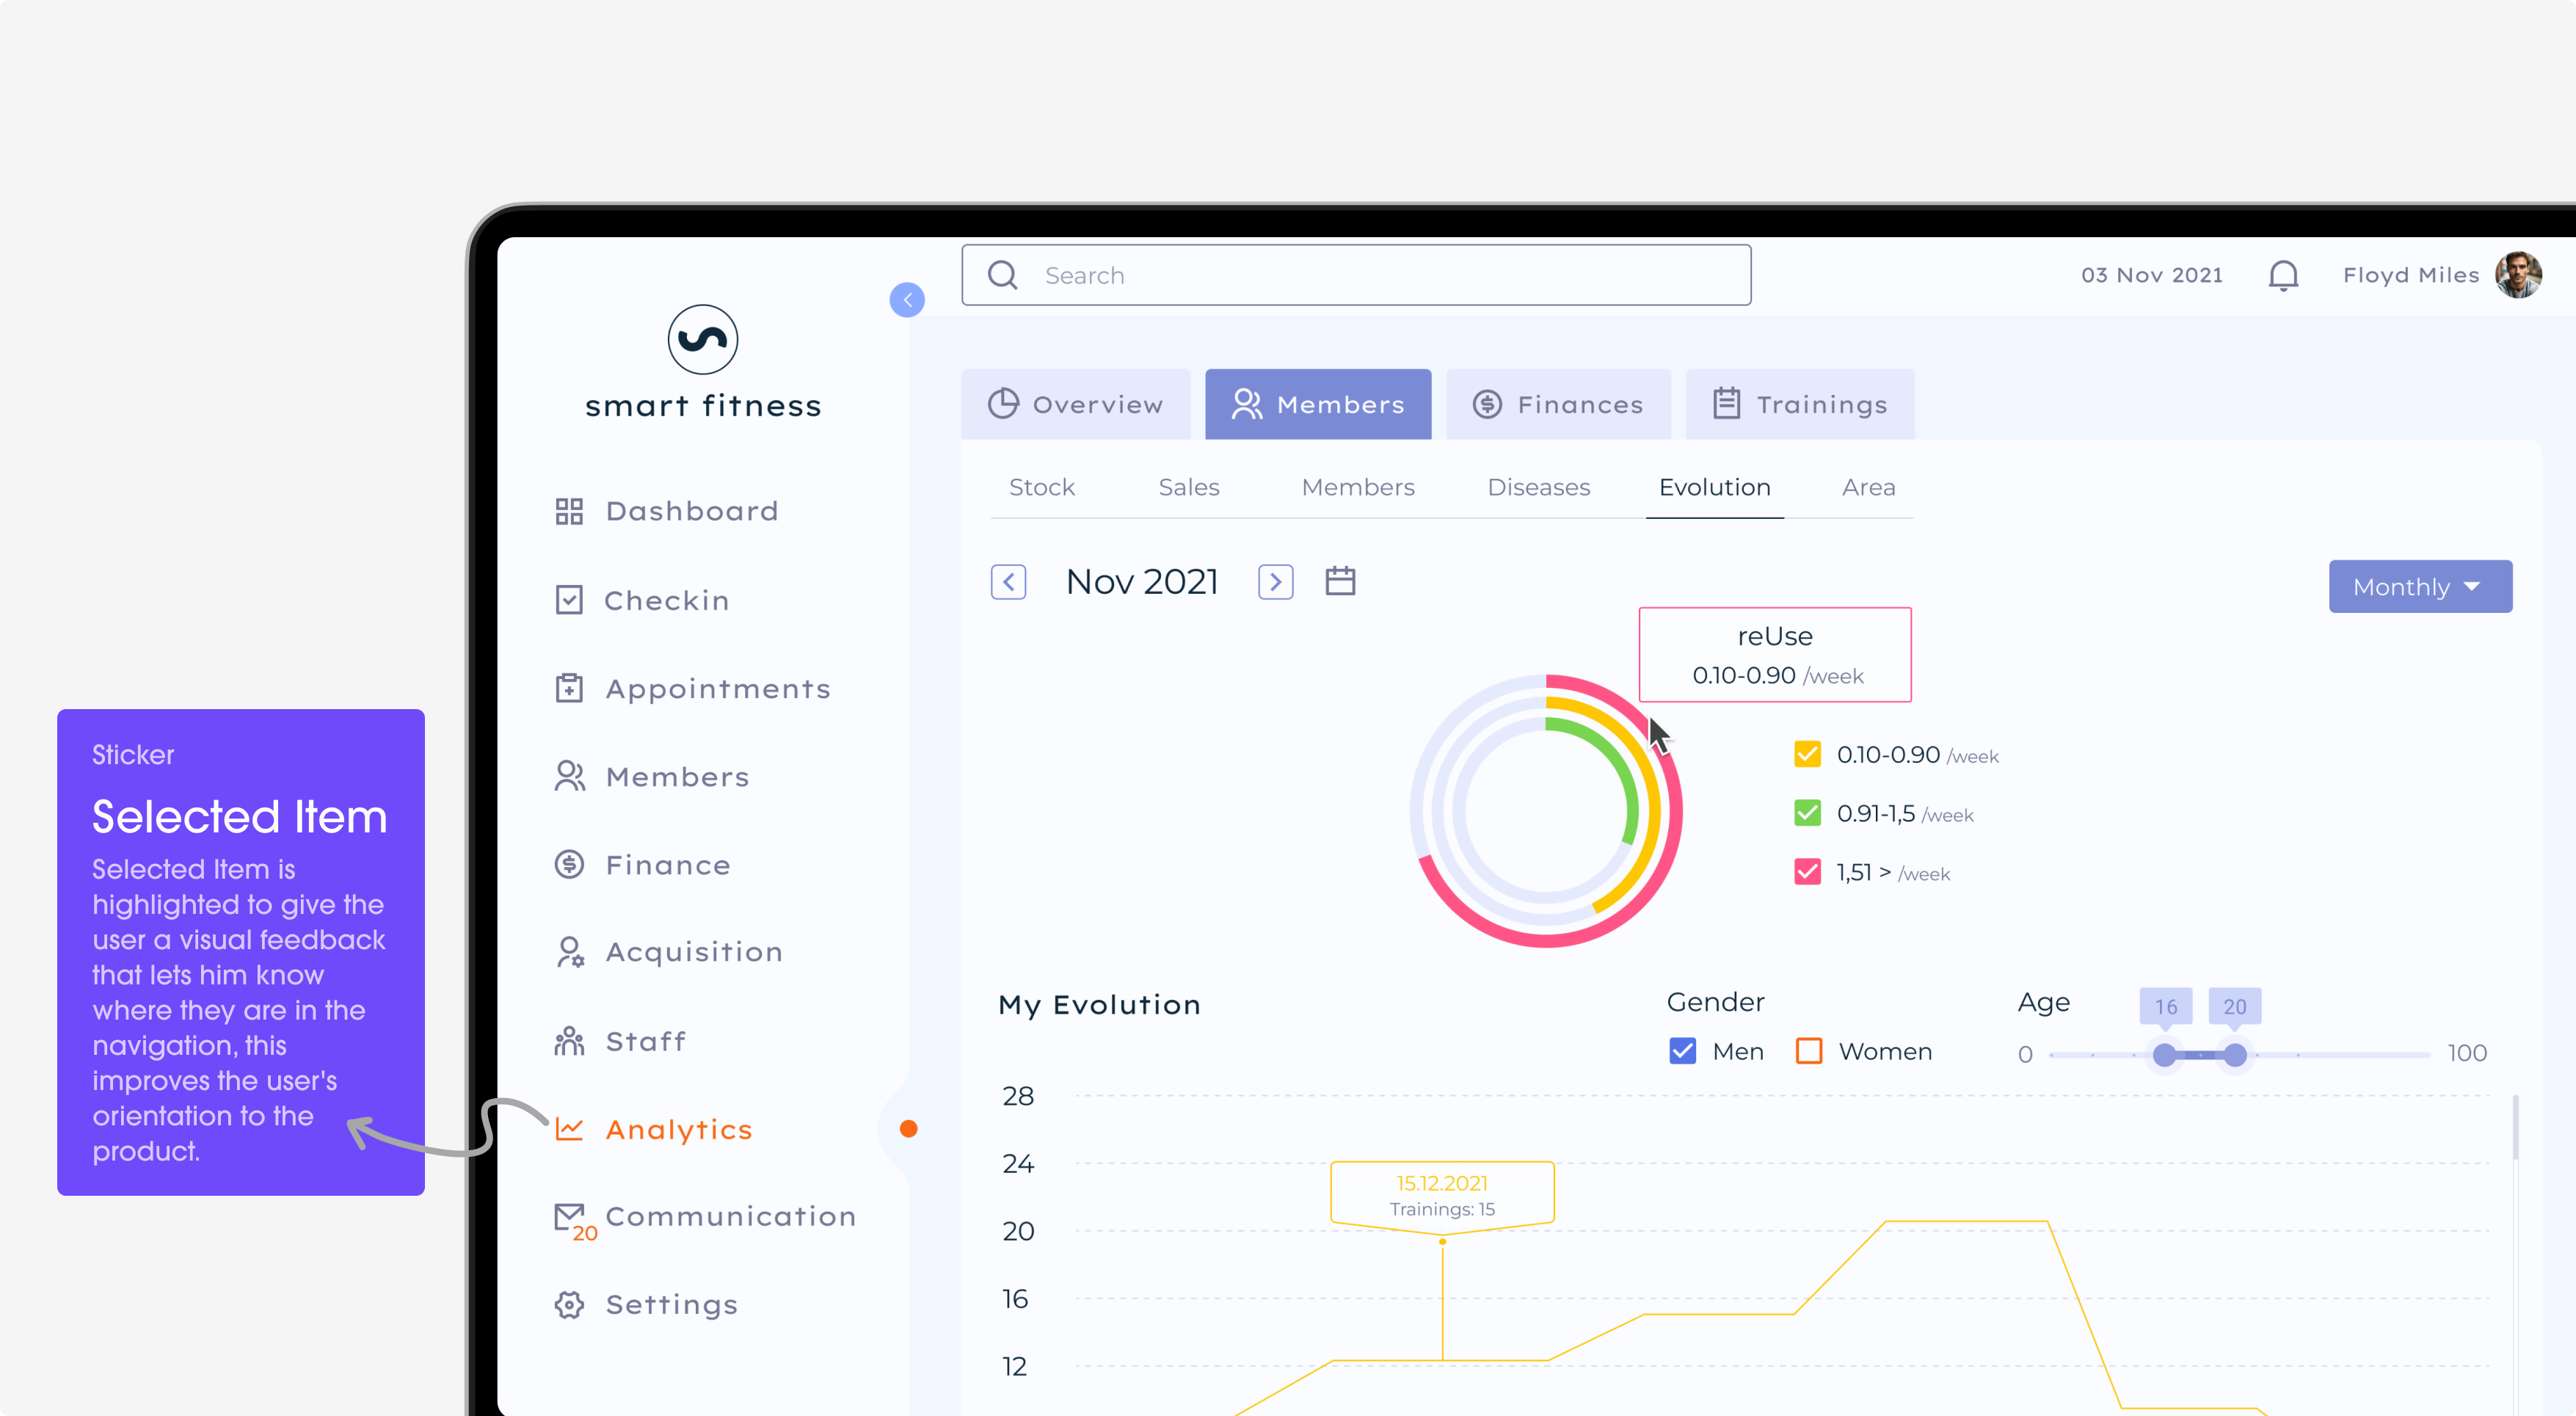
Task: Click the Dashboard grid icon
Action: click(x=569, y=511)
